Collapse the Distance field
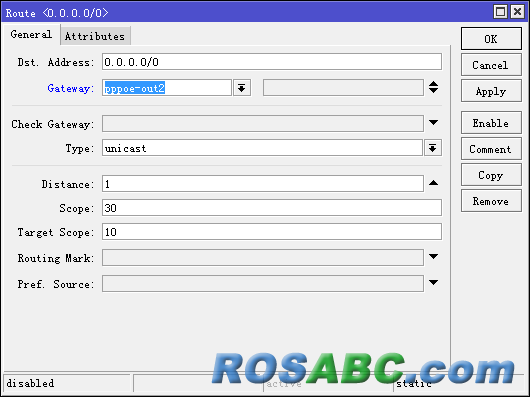The height and width of the screenshot is (397, 530). 434,183
